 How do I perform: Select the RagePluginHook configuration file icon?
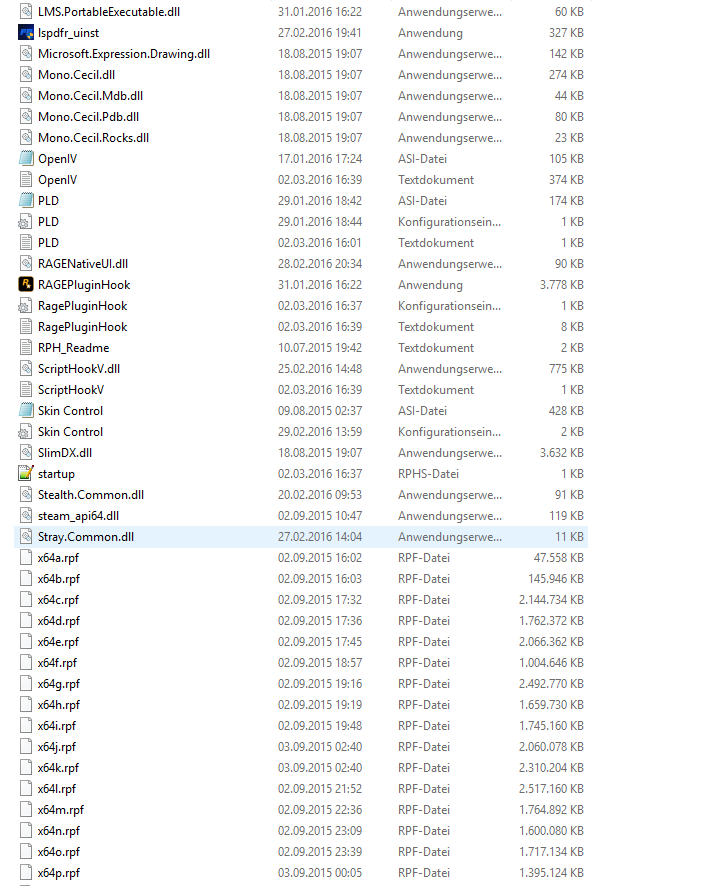pos(24,306)
